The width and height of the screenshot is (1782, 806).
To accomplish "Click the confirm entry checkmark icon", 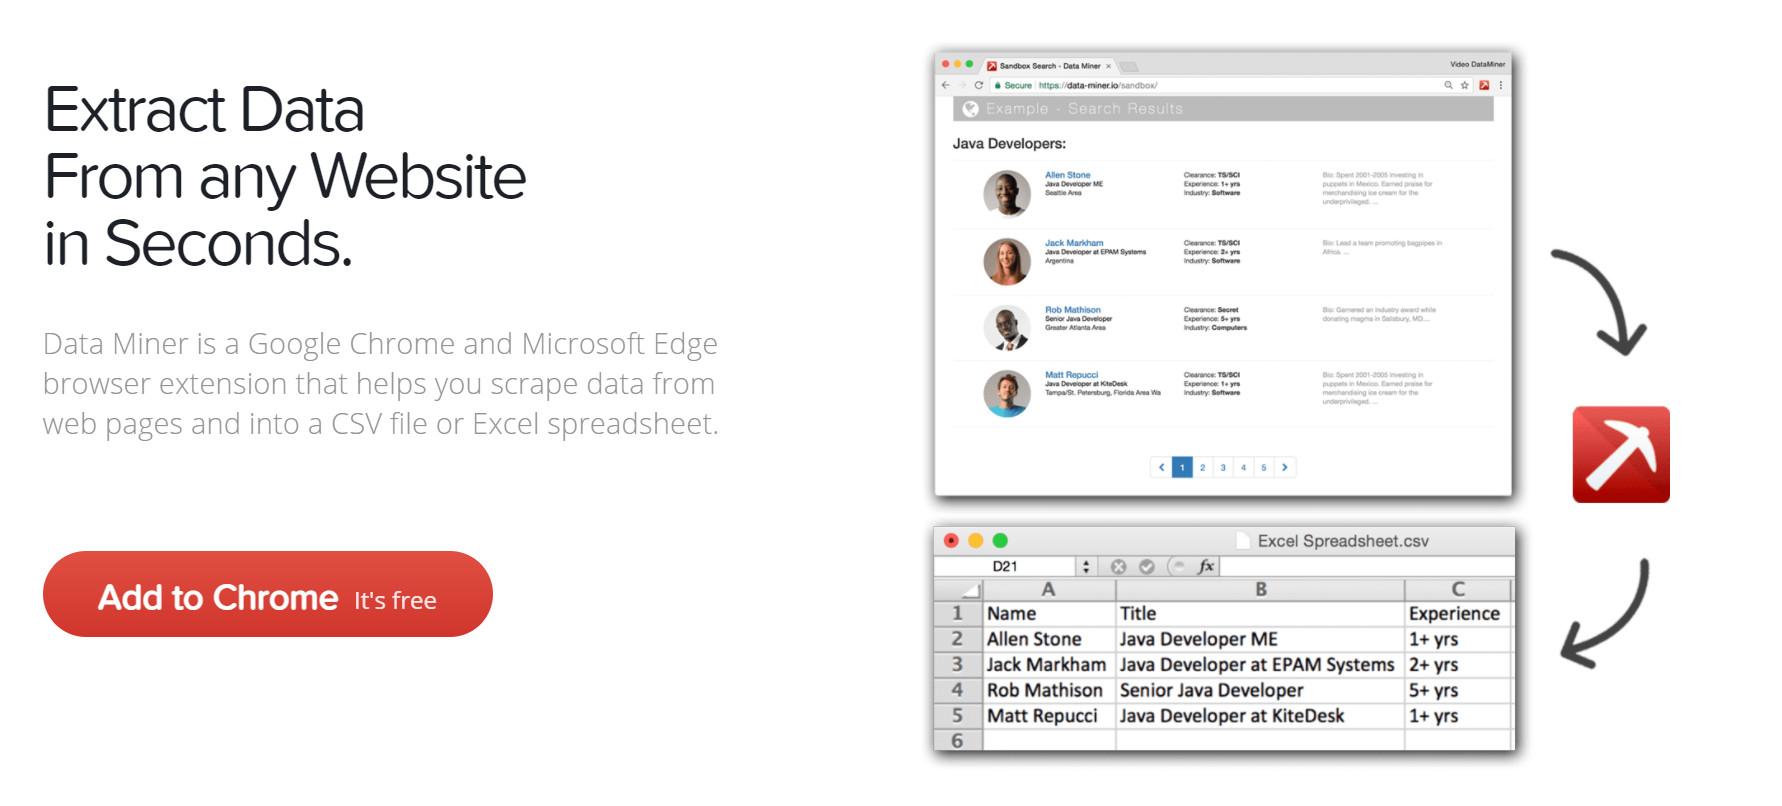I will point(1147,567).
